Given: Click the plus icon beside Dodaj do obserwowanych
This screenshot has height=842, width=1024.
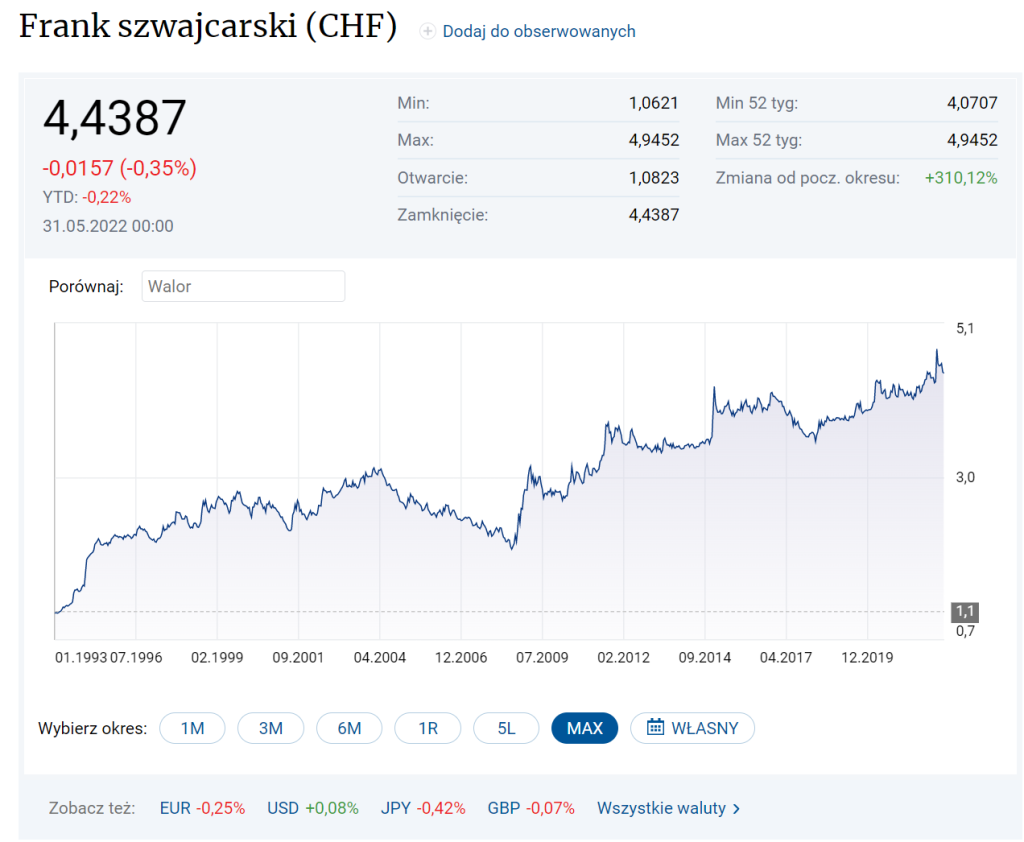Looking at the screenshot, I should [x=427, y=32].
